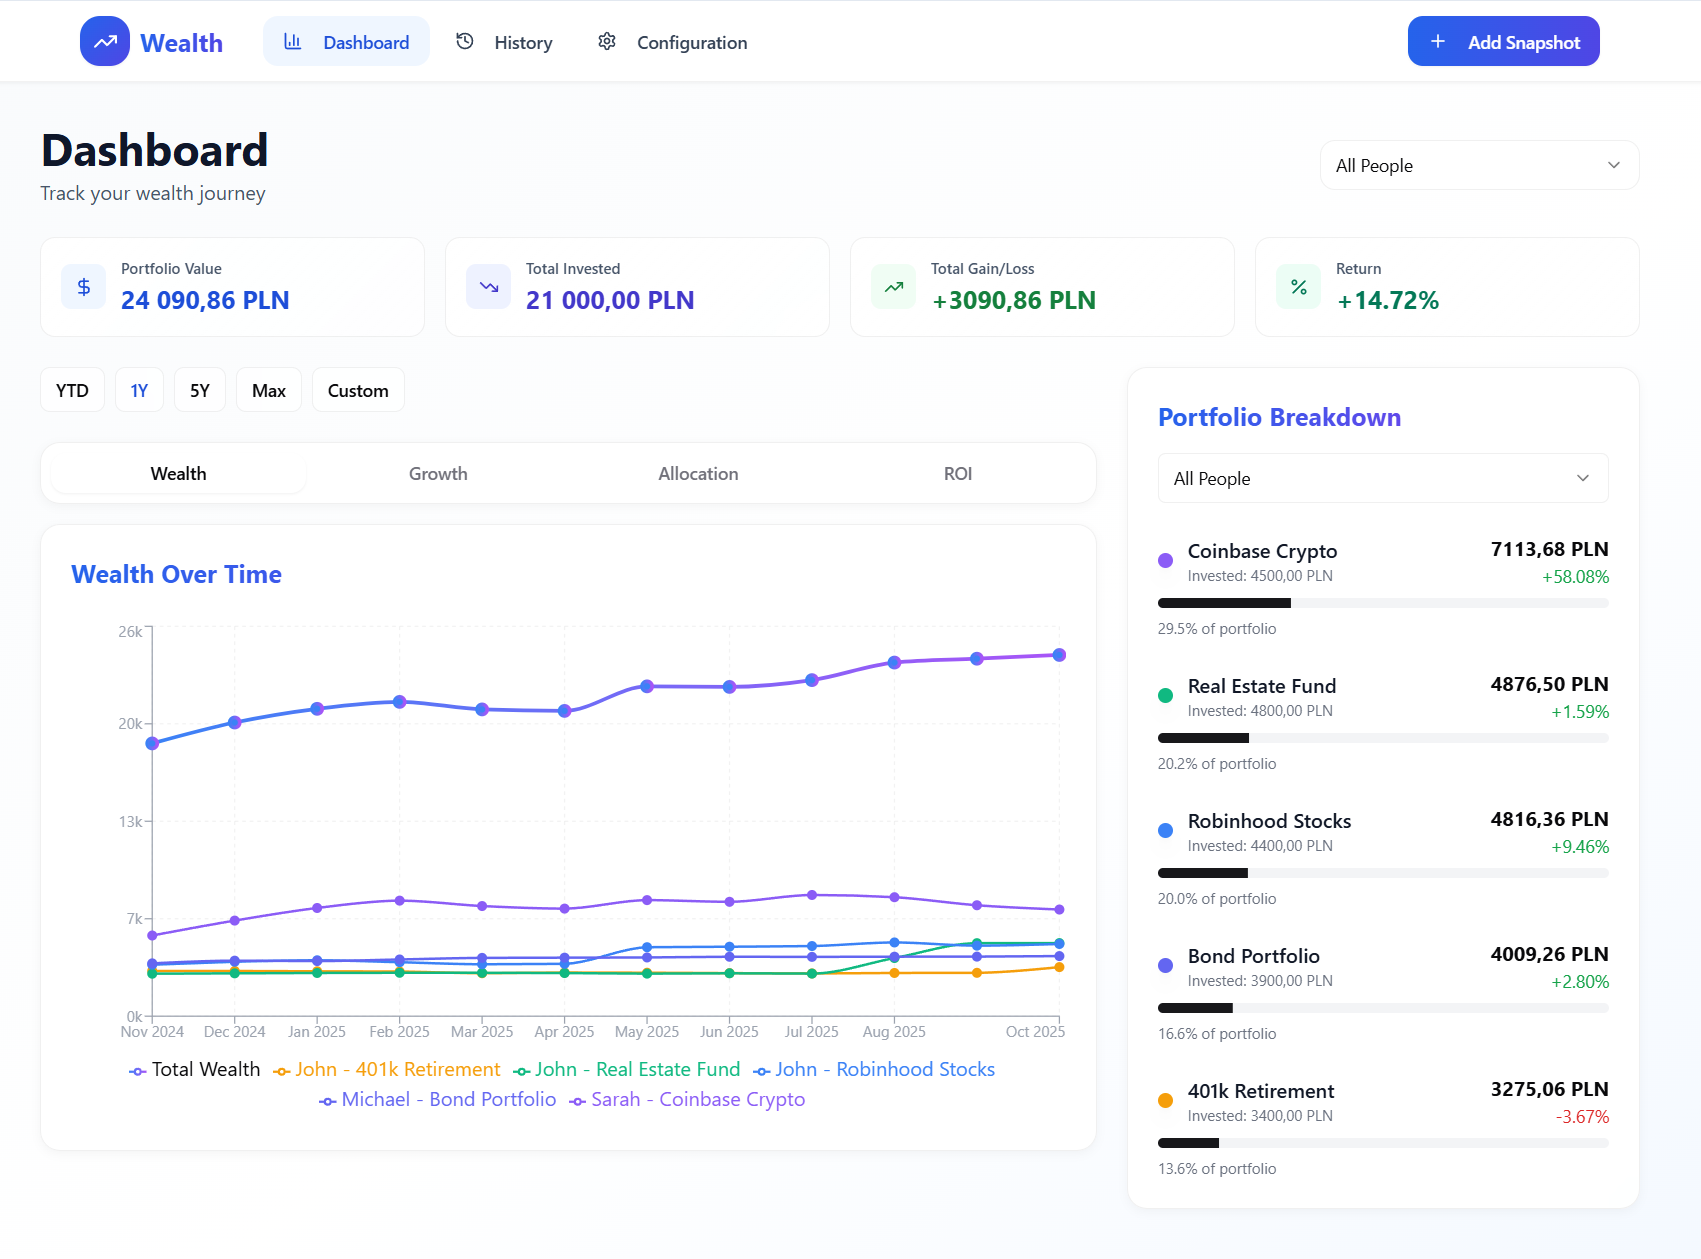Toggle John - 401k Retirement legend entry
Image resolution: width=1701 pixels, height=1259 pixels.
[x=387, y=1070]
